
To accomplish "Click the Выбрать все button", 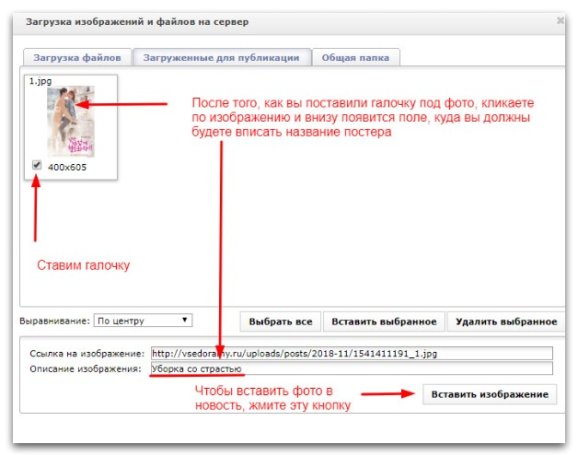I will (x=280, y=322).
